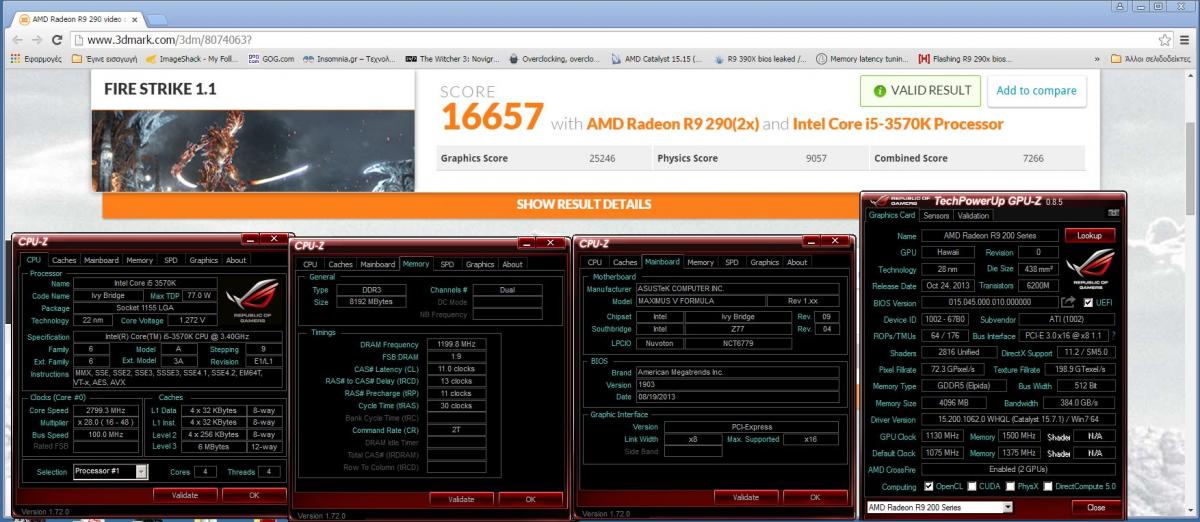The image size is (1200, 522).
Task: Click Close button in GPU-Z
Action: [x=1095, y=507]
